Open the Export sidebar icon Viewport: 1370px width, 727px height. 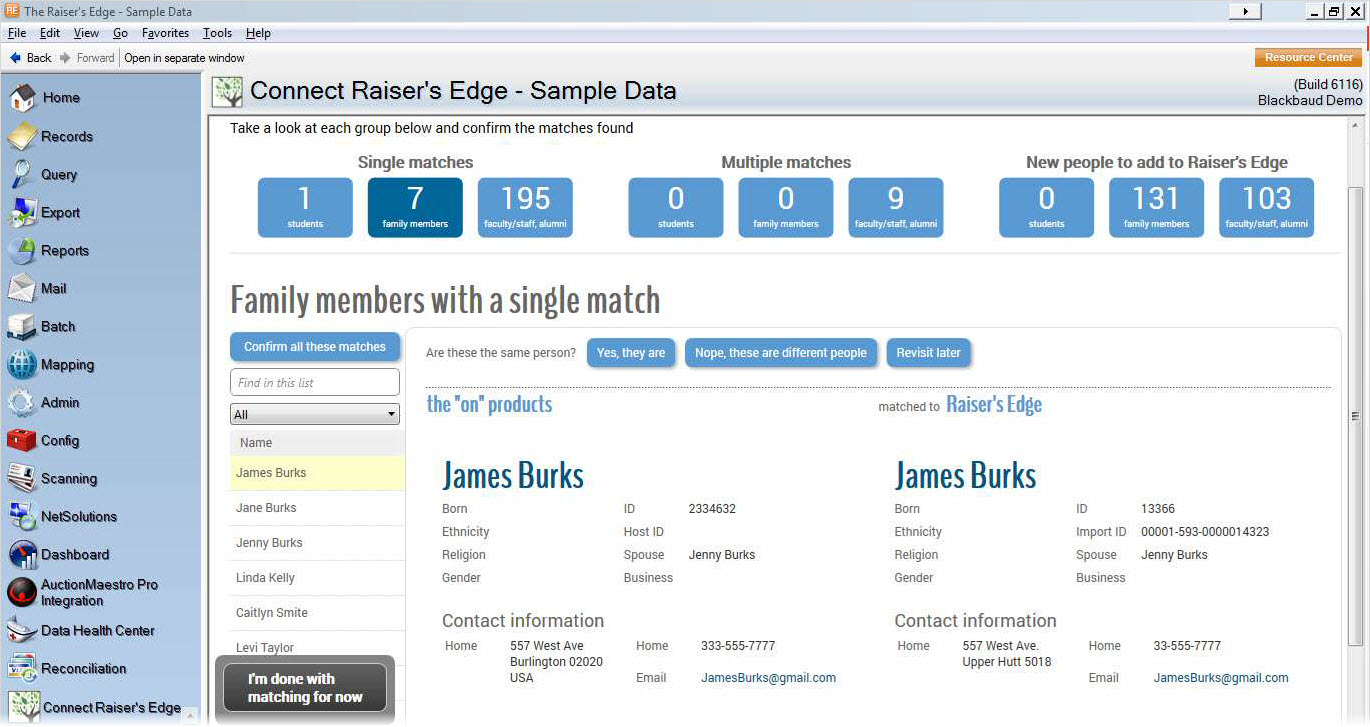22,212
